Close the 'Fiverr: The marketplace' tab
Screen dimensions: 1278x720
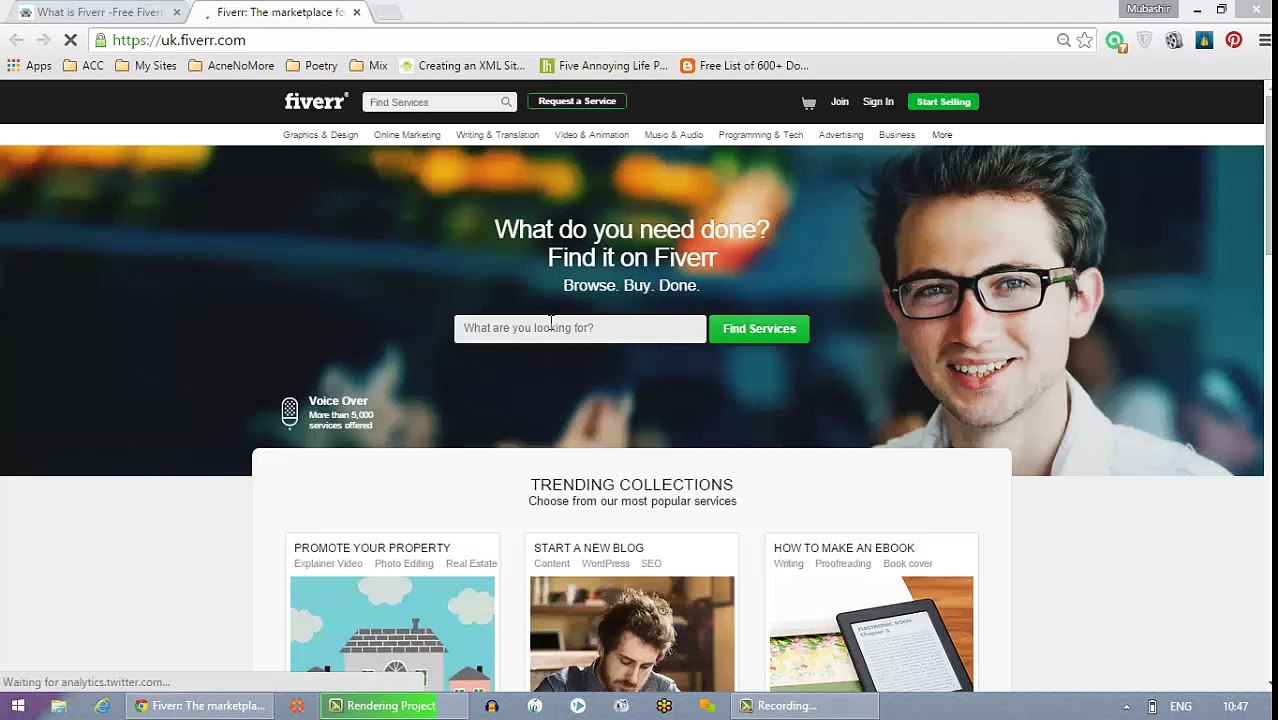357,12
